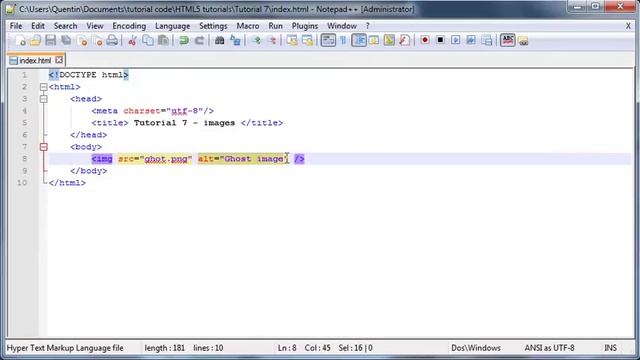
Task: Click "ANSI as UTF-8" encoding status
Action: click(x=549, y=348)
